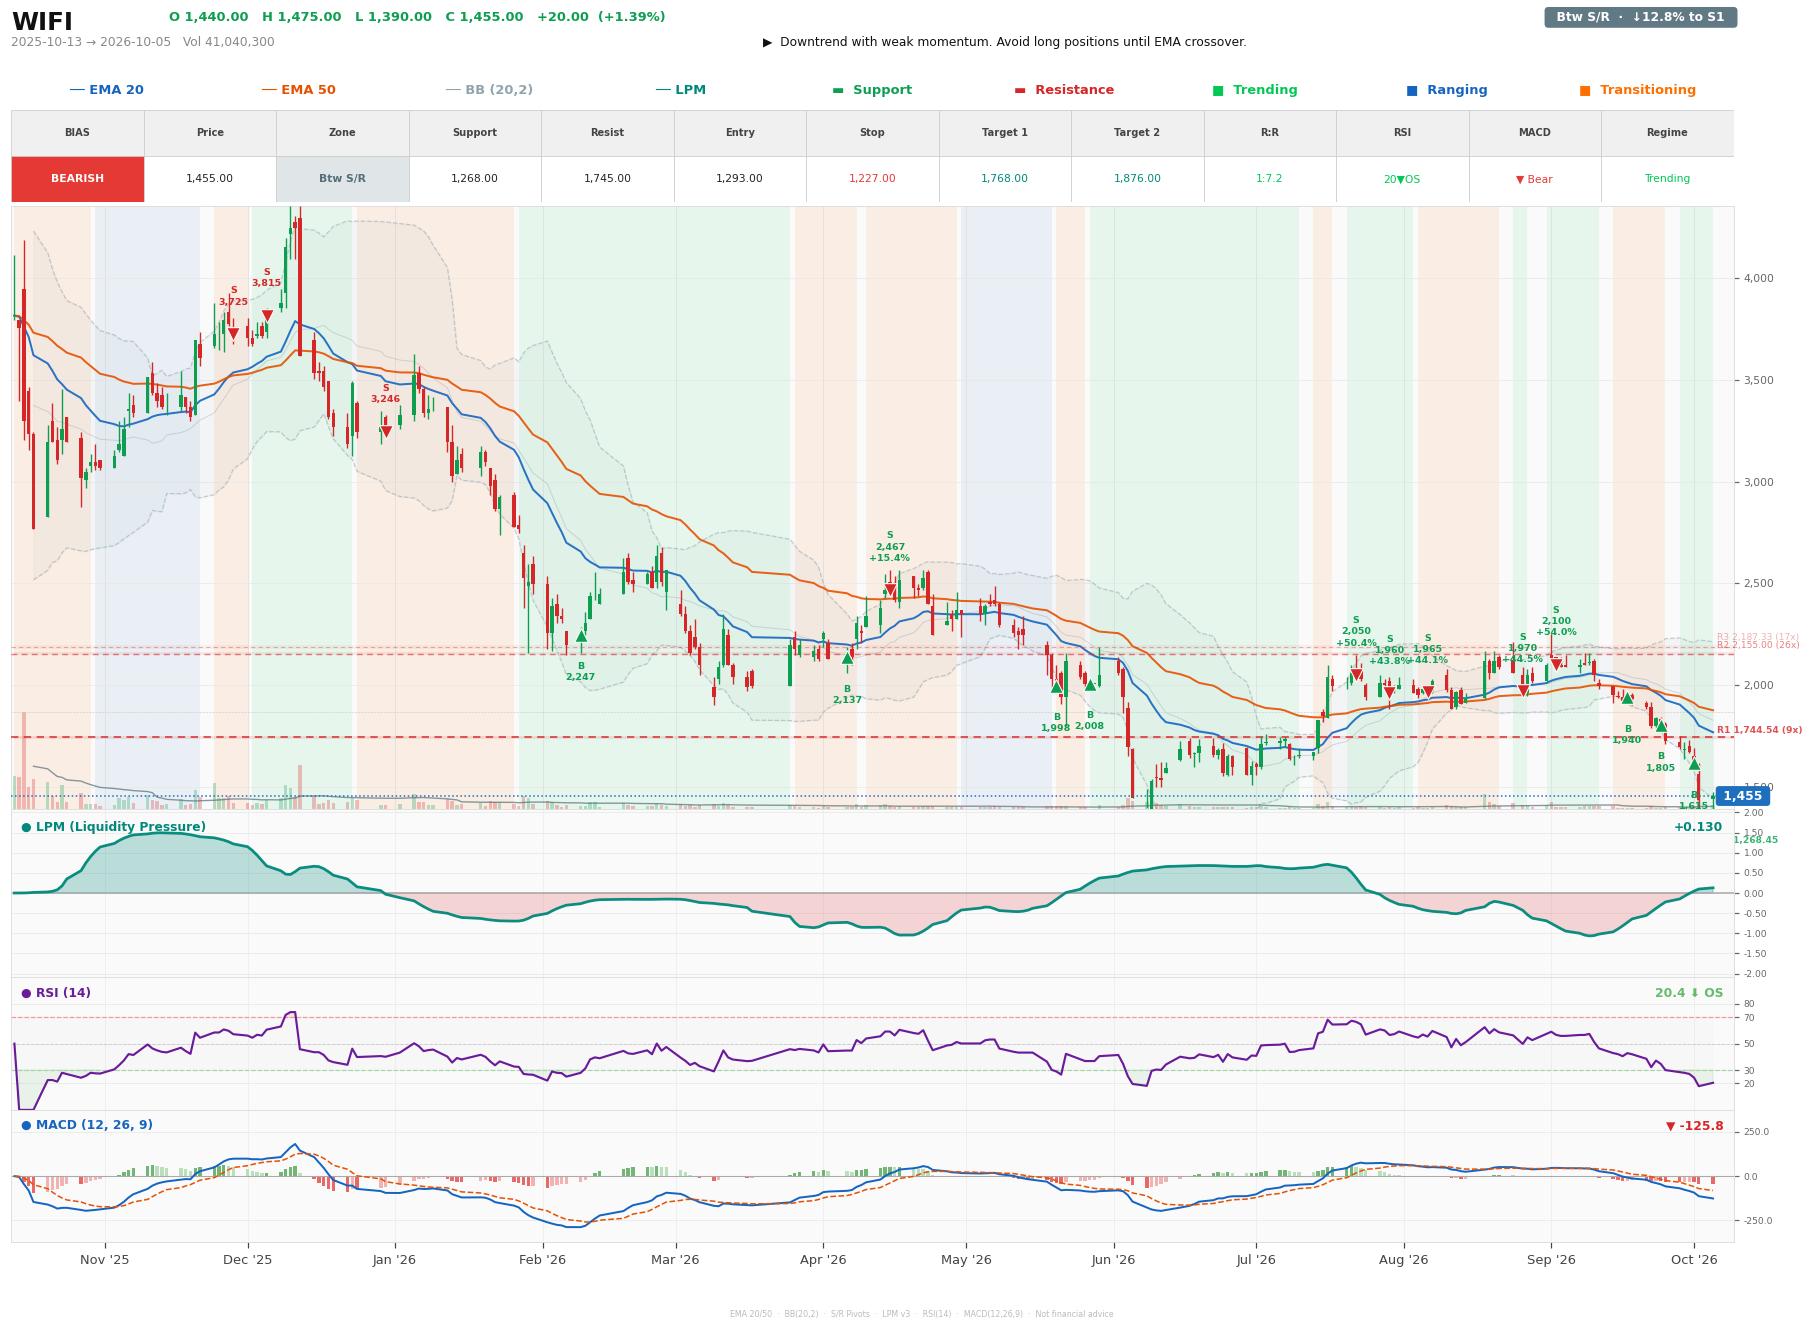Click the sell marker labeled S 3,725

pos(233,334)
